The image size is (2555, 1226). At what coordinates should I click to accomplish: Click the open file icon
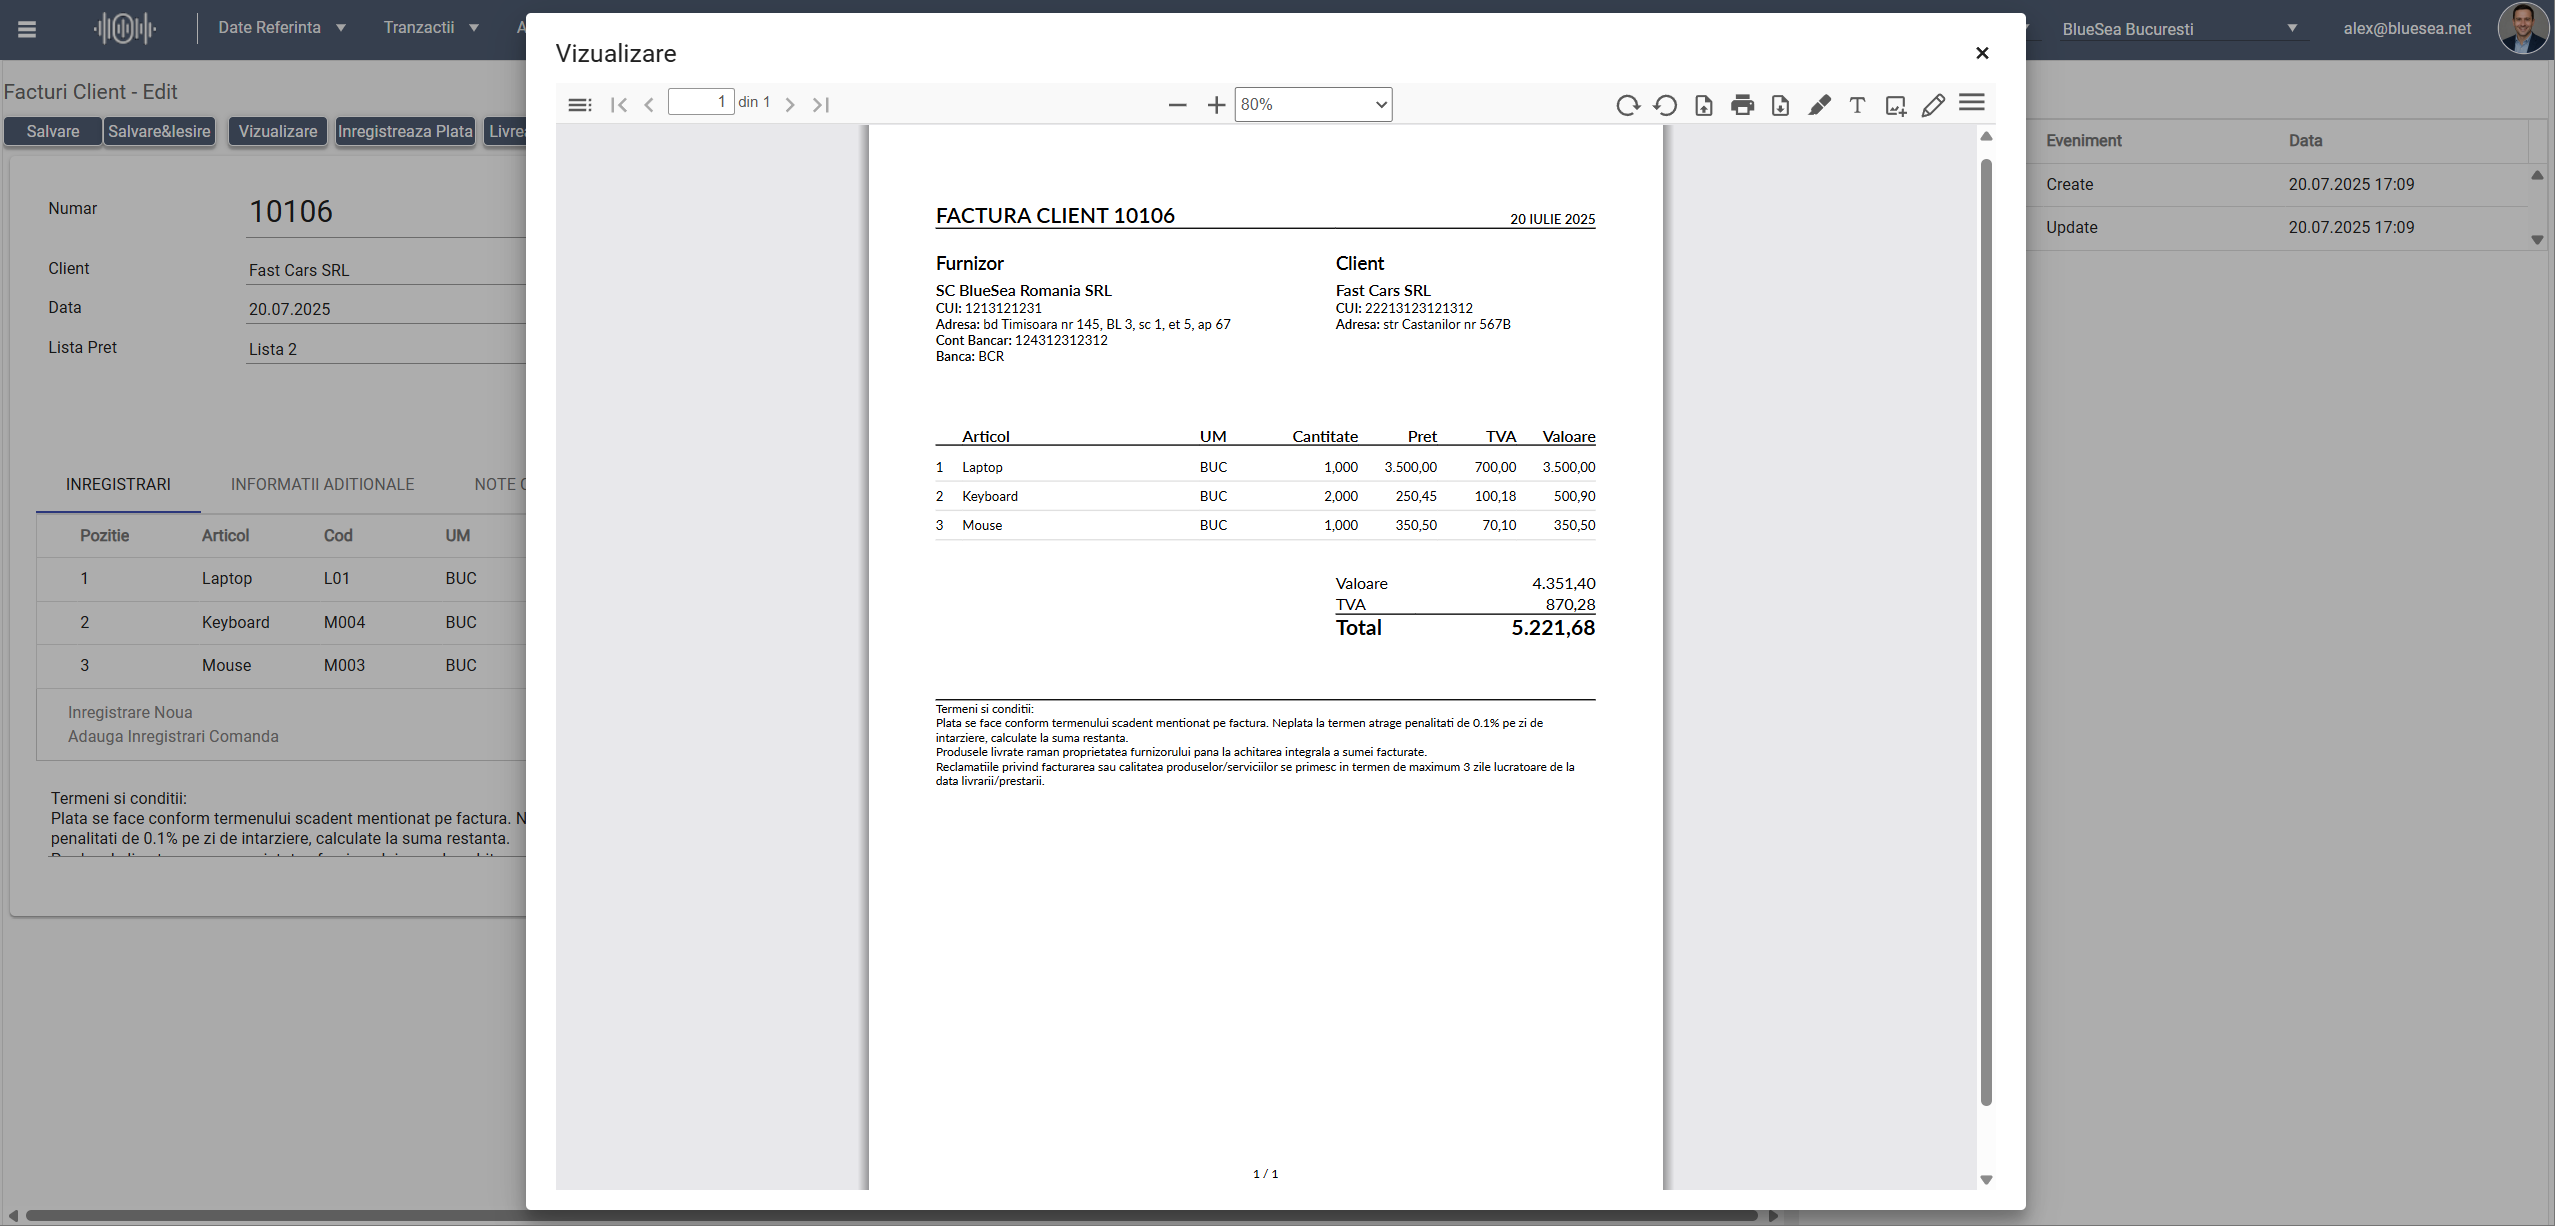[1704, 105]
